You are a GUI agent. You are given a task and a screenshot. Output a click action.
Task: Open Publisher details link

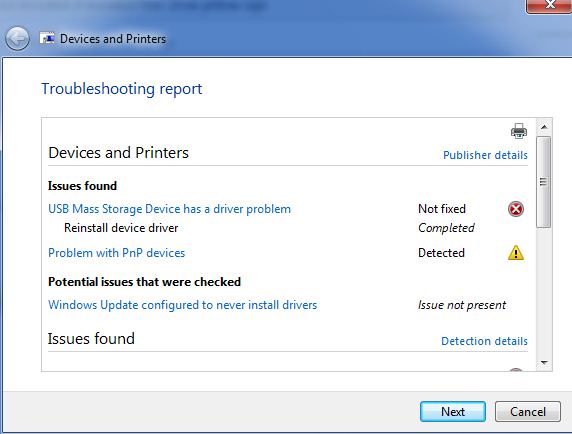[485, 155]
